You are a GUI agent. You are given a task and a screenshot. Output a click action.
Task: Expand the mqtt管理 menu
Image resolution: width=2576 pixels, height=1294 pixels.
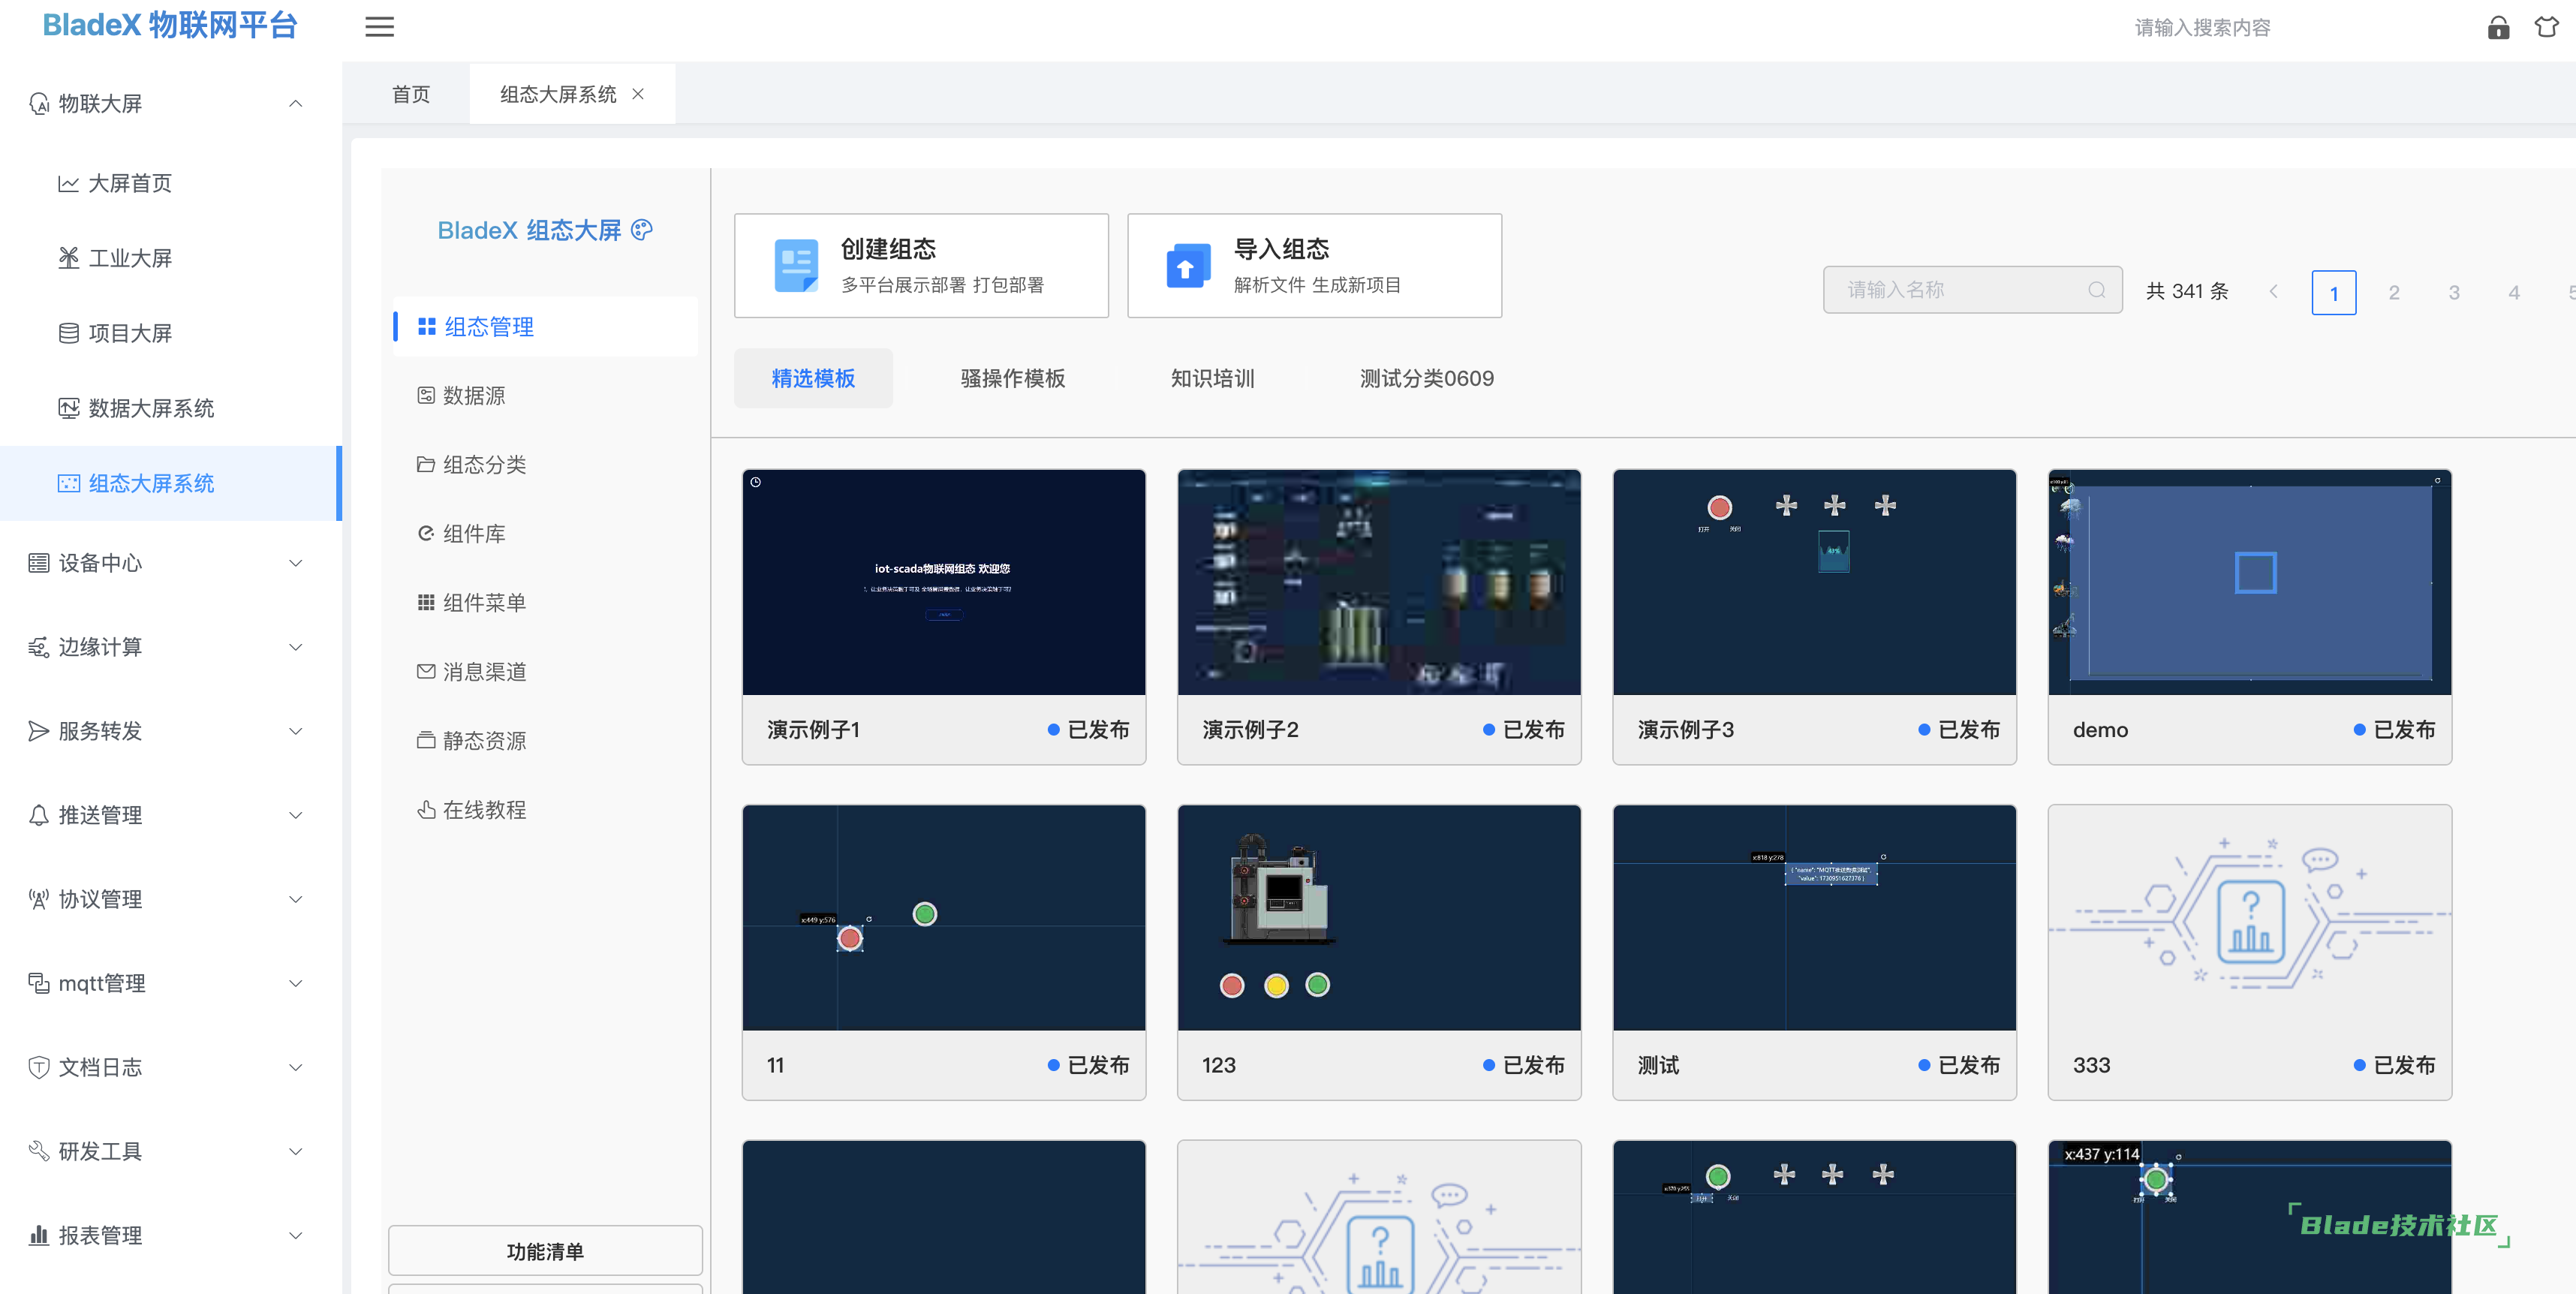[x=296, y=983]
